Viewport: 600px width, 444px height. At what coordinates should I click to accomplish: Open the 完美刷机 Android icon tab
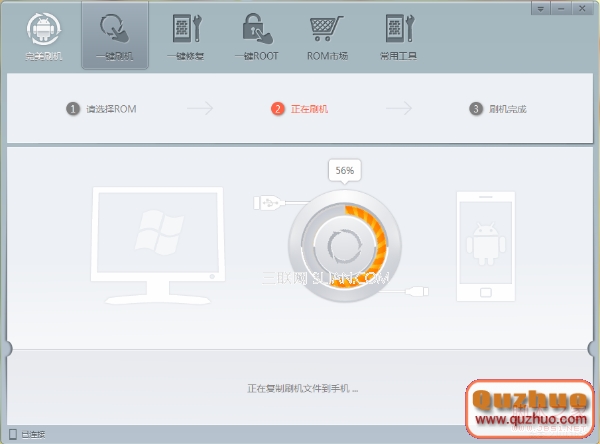44,37
